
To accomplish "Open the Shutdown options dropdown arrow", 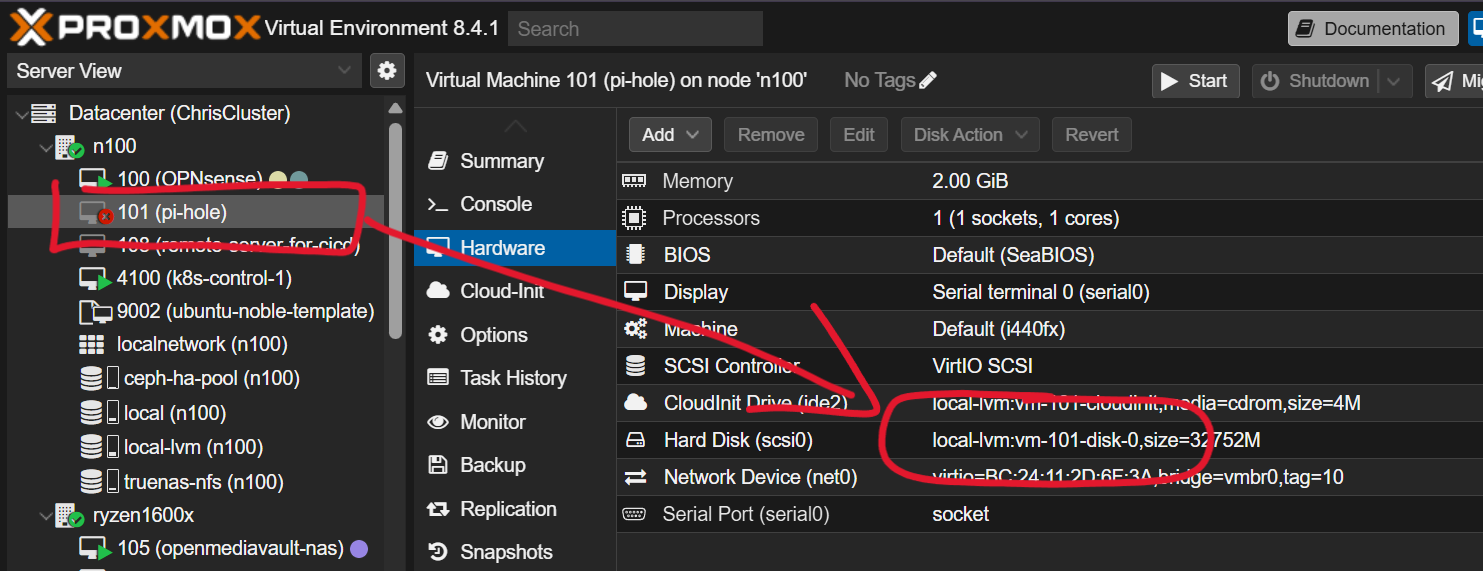I will pyautogui.click(x=1395, y=81).
